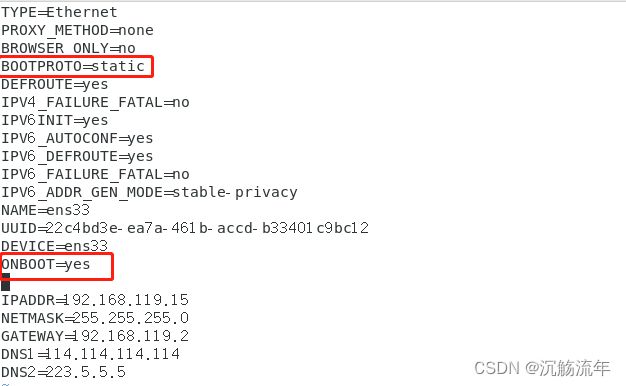Place cursor on IPV6INIT=yes line
Image resolution: width=626 pixels, height=386 pixels.
[x=55, y=120]
